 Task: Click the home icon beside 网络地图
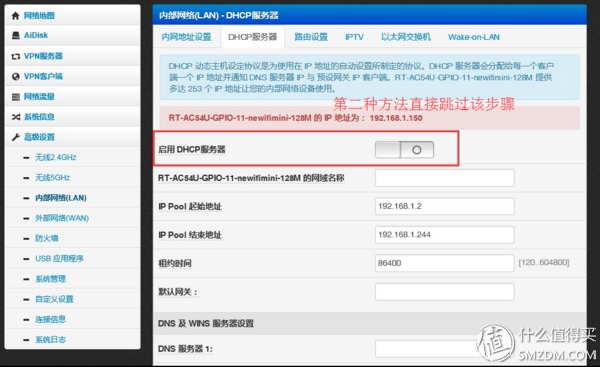(15, 16)
